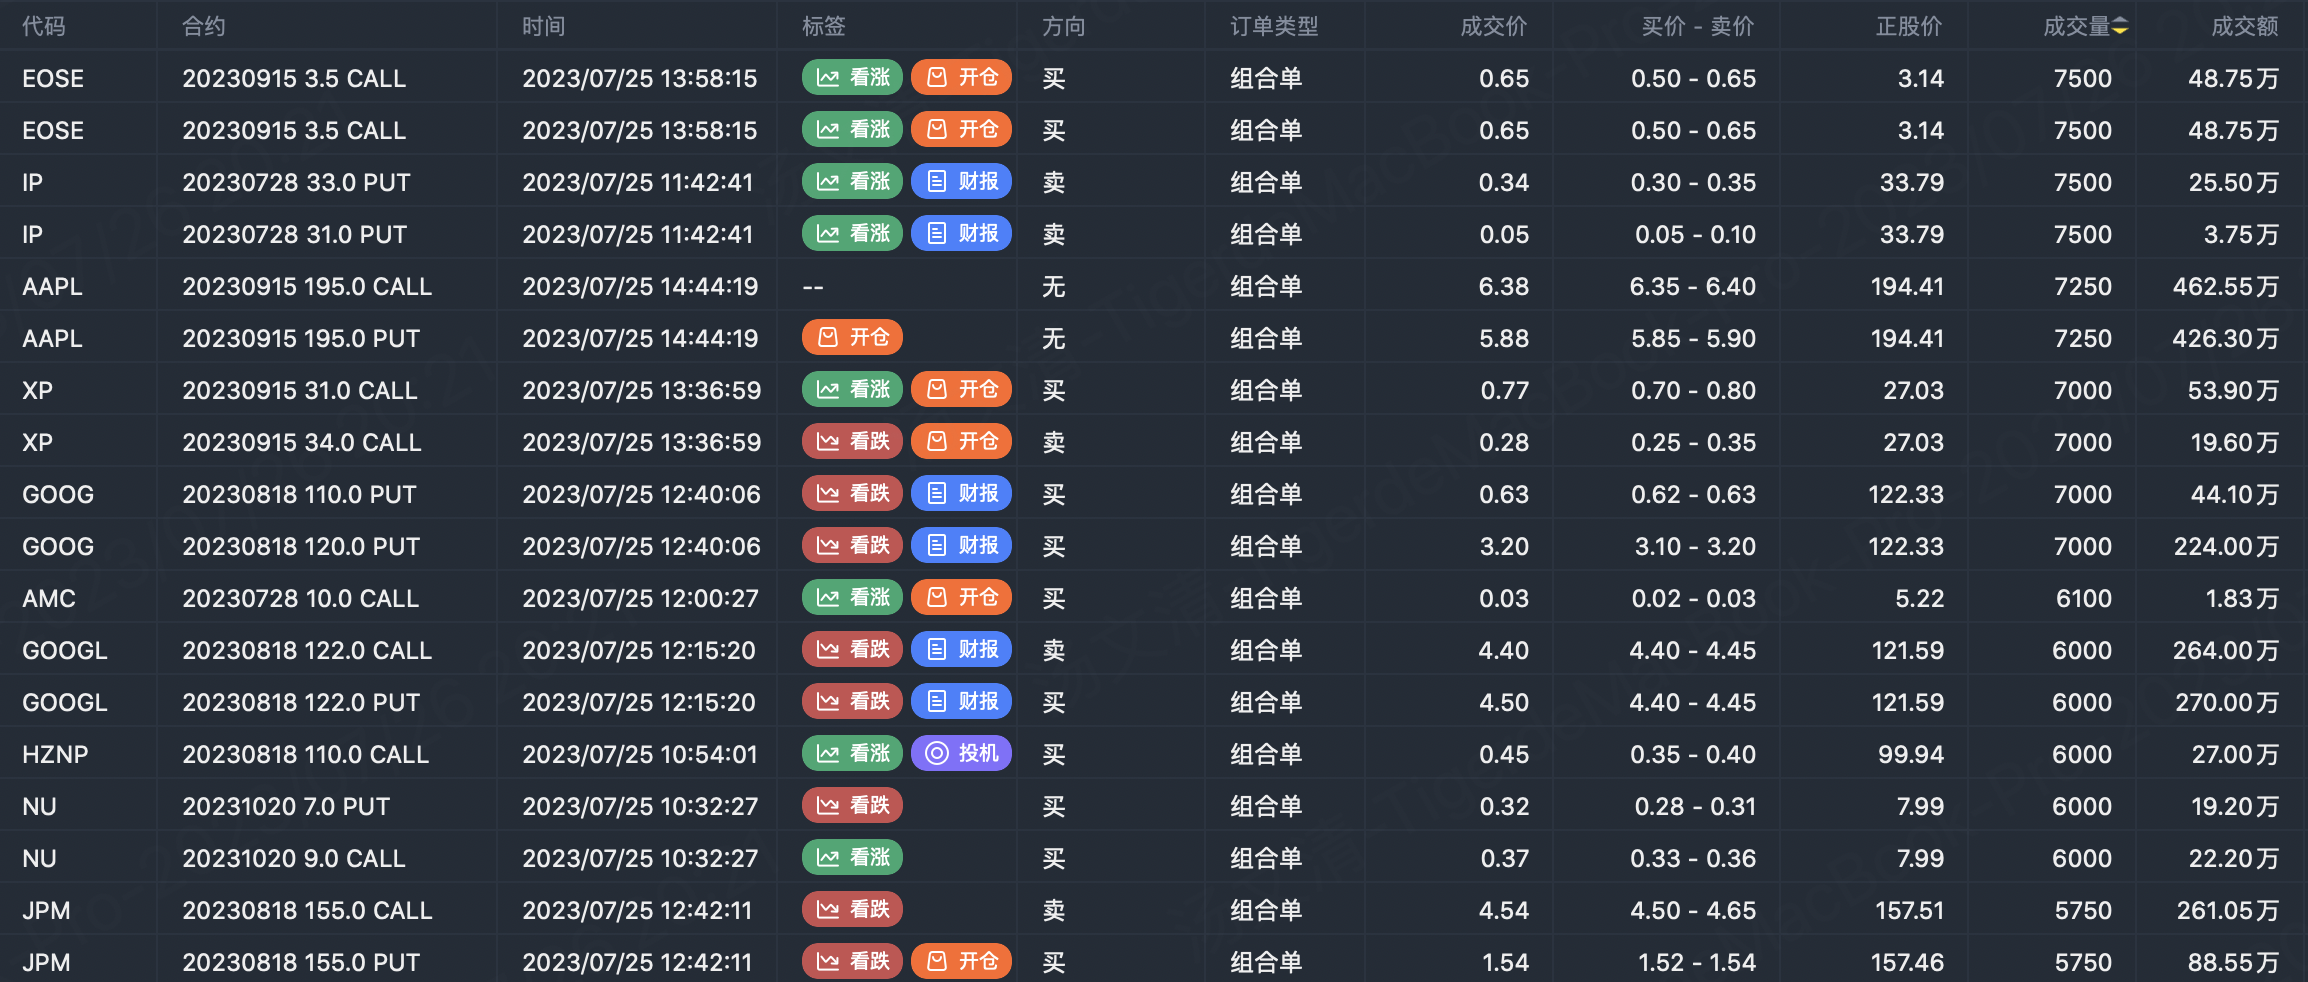Click the 看跌 tag on JPM 155.0 CALL row

click(852, 910)
